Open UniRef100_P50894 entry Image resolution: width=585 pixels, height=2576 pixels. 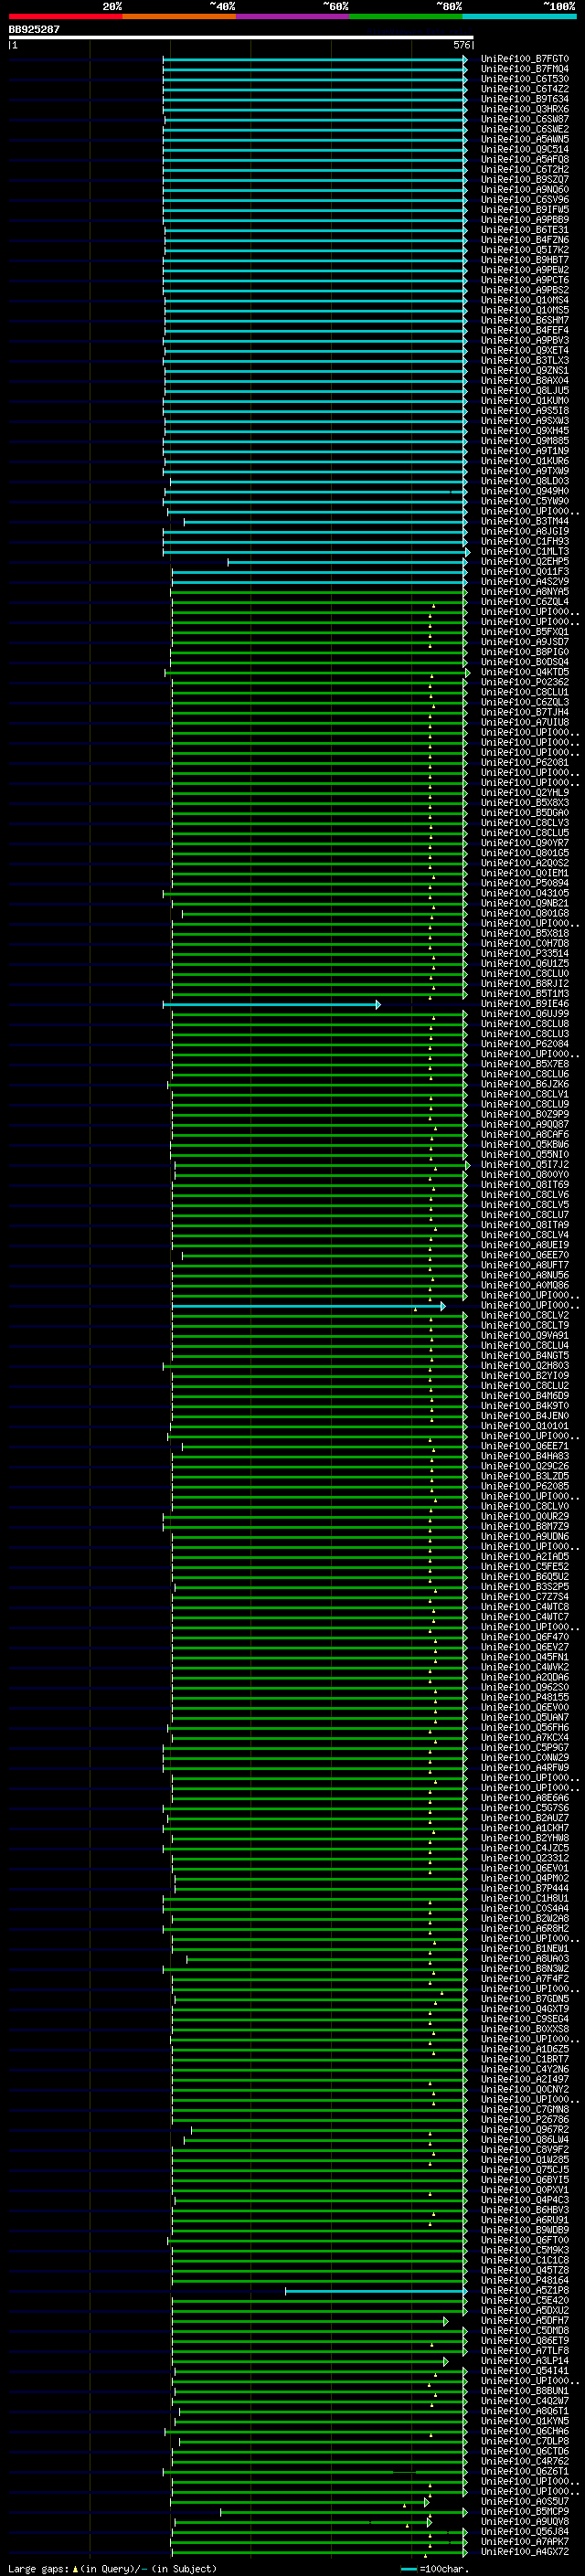click(525, 883)
